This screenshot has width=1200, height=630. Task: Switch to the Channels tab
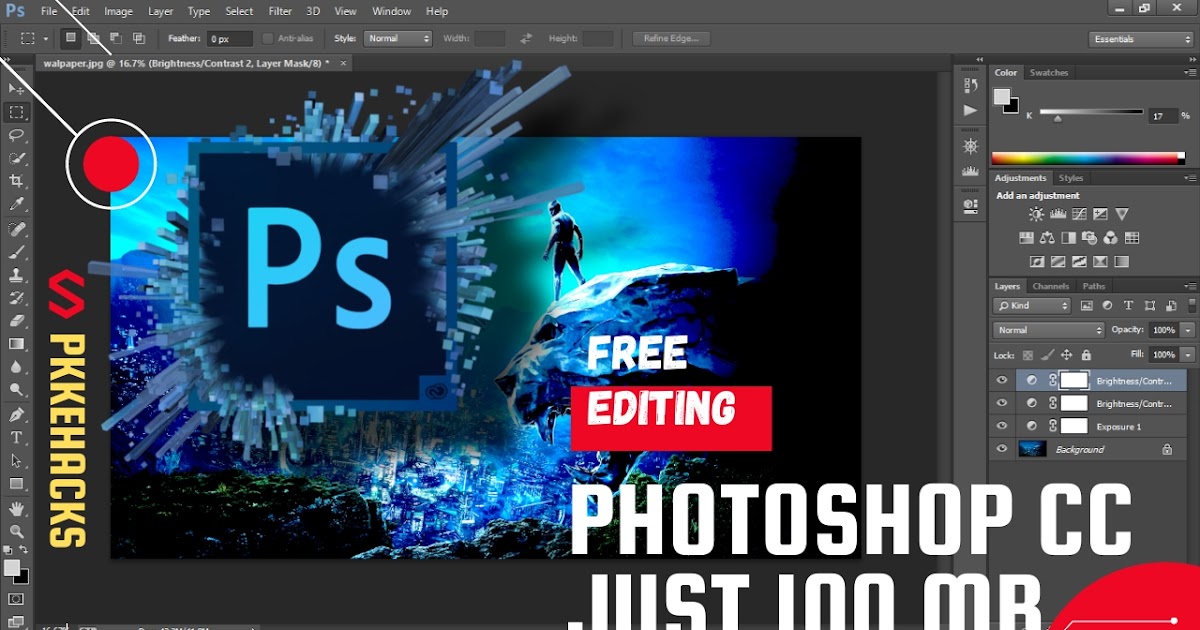tap(1051, 287)
